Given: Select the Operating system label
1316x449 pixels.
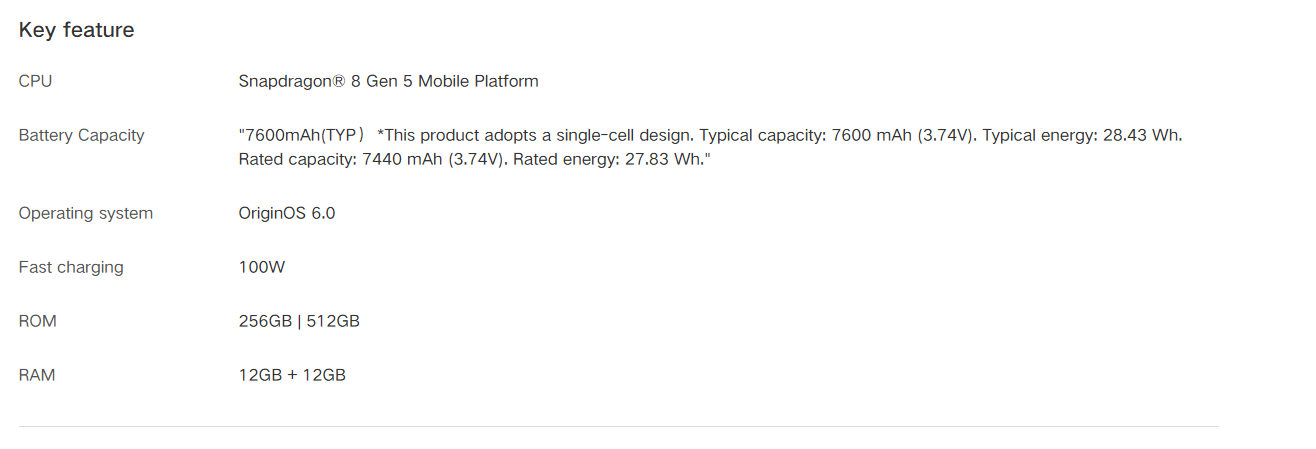Looking at the screenshot, I should [85, 213].
